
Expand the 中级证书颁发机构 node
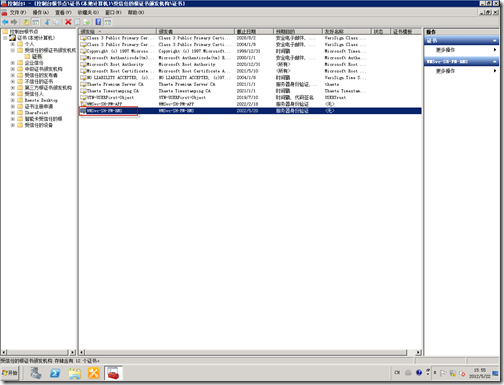13,69
